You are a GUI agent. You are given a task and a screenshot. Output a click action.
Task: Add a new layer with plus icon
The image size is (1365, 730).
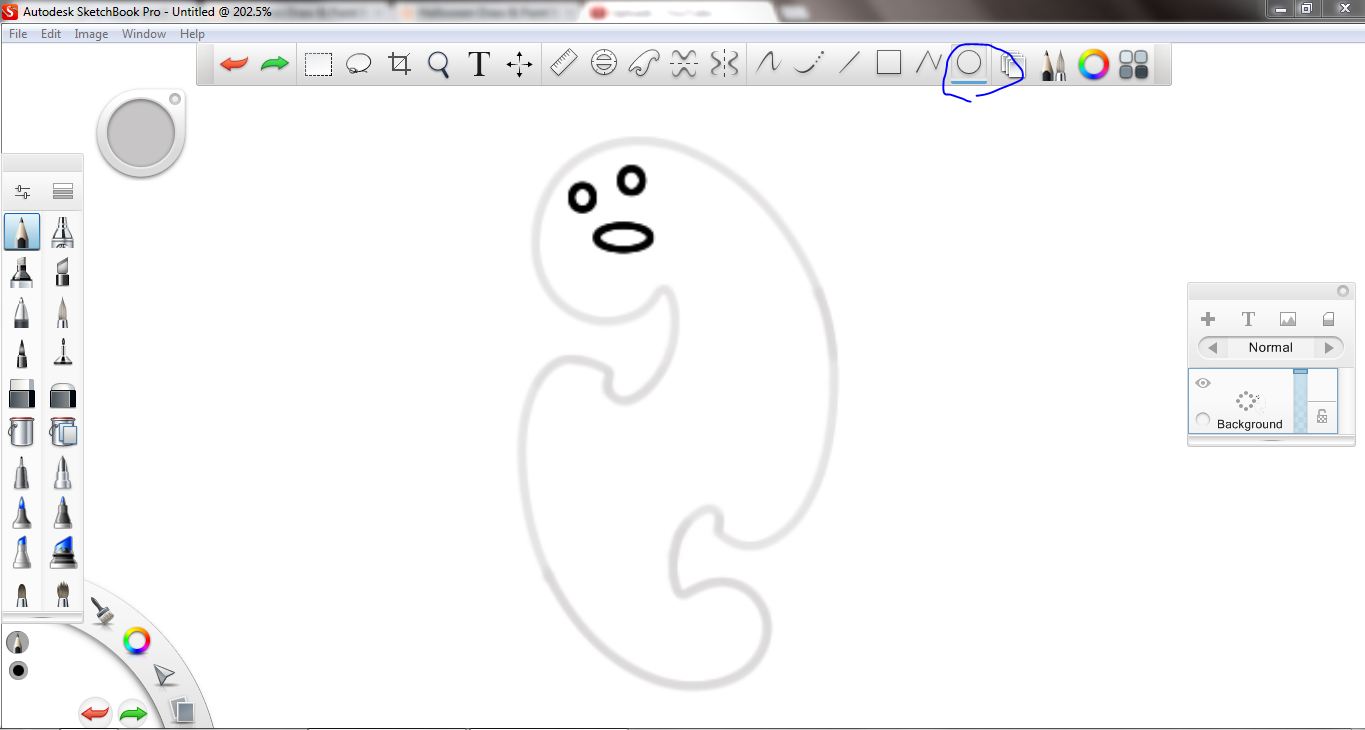click(x=1208, y=319)
